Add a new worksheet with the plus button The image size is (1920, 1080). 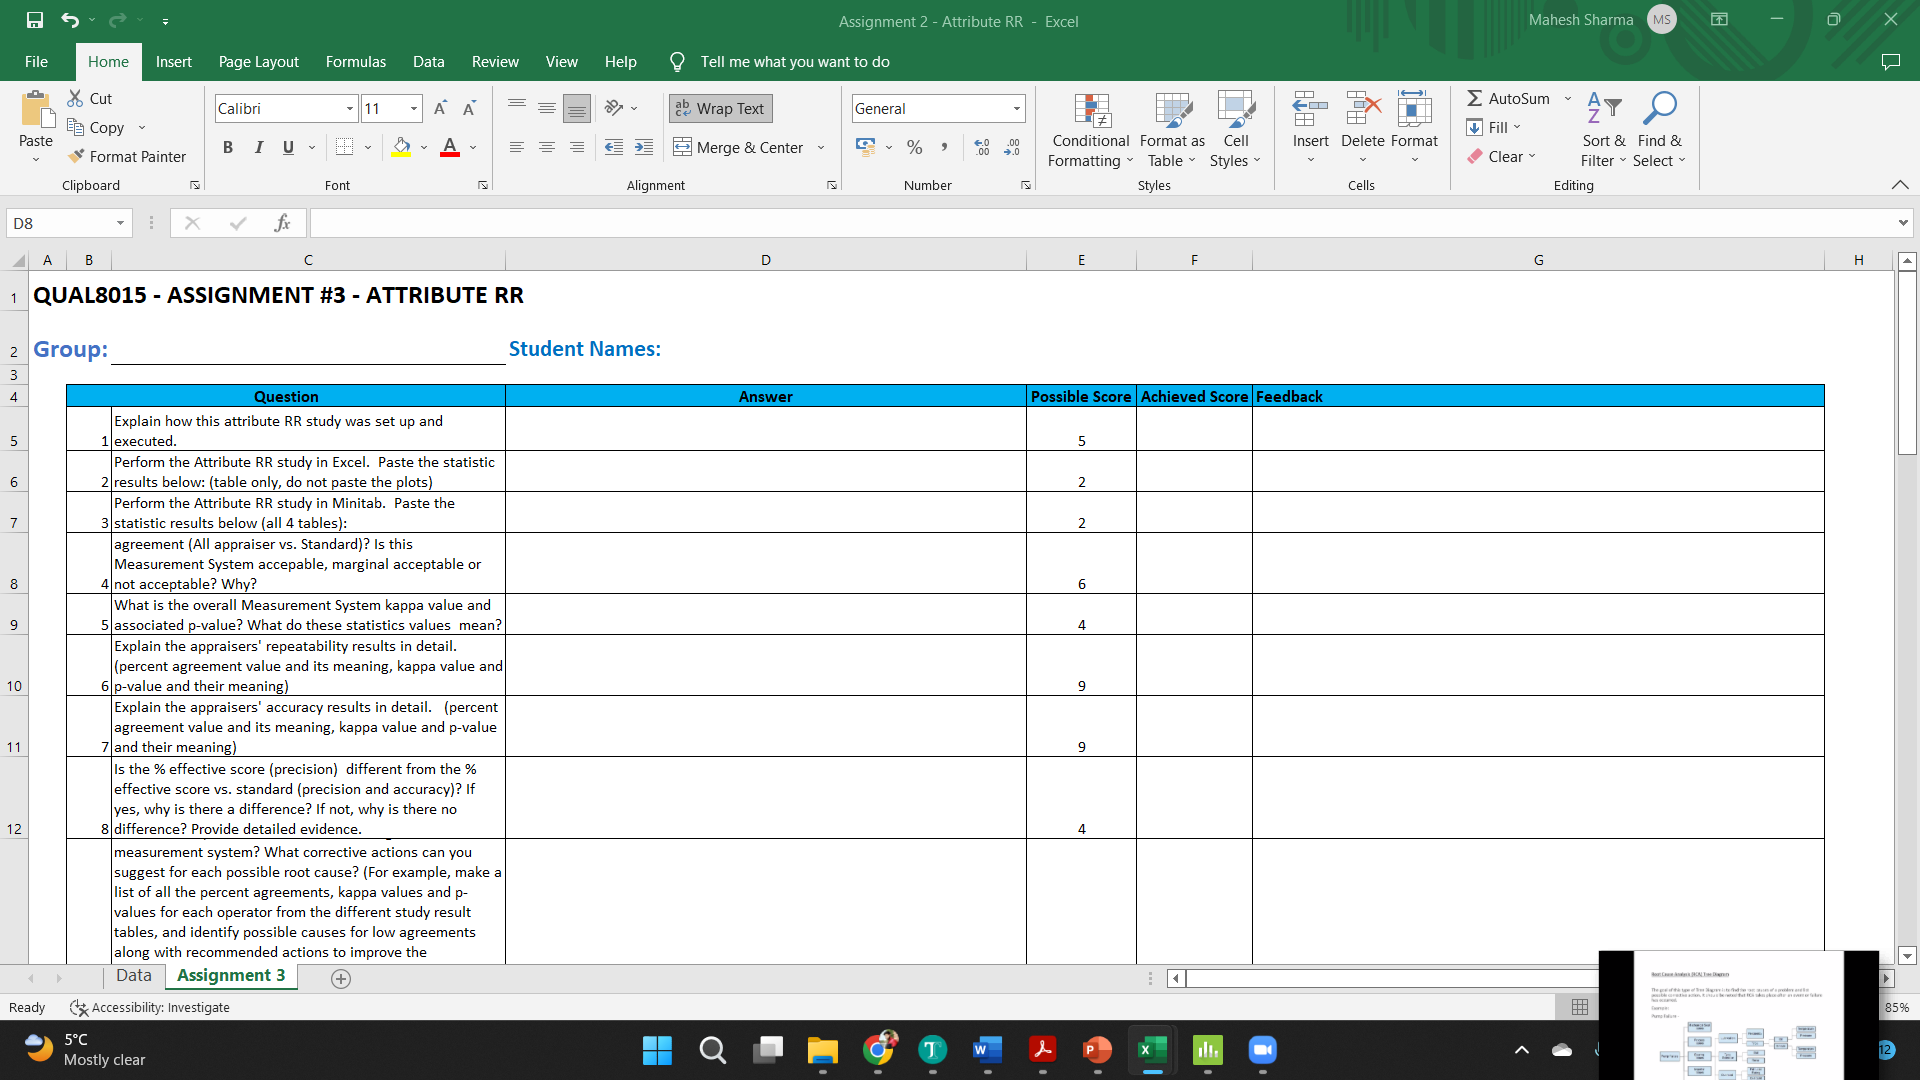(x=340, y=978)
